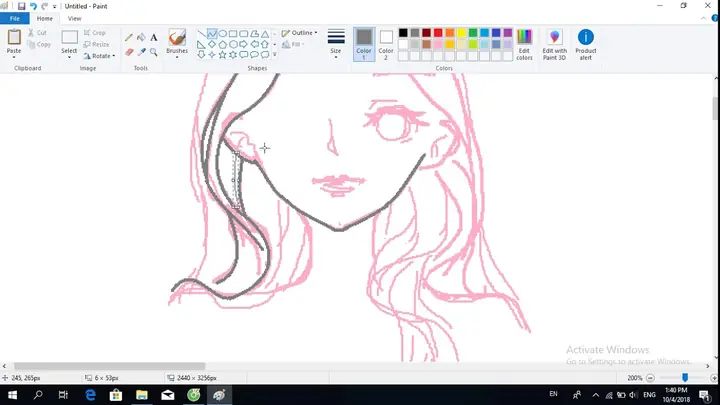The width and height of the screenshot is (720, 405).
Task: Open the Paste dropdown arrow
Action: point(14,57)
